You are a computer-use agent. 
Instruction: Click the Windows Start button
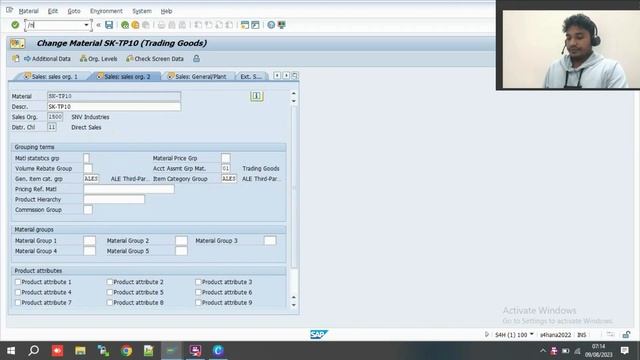tap(11, 351)
